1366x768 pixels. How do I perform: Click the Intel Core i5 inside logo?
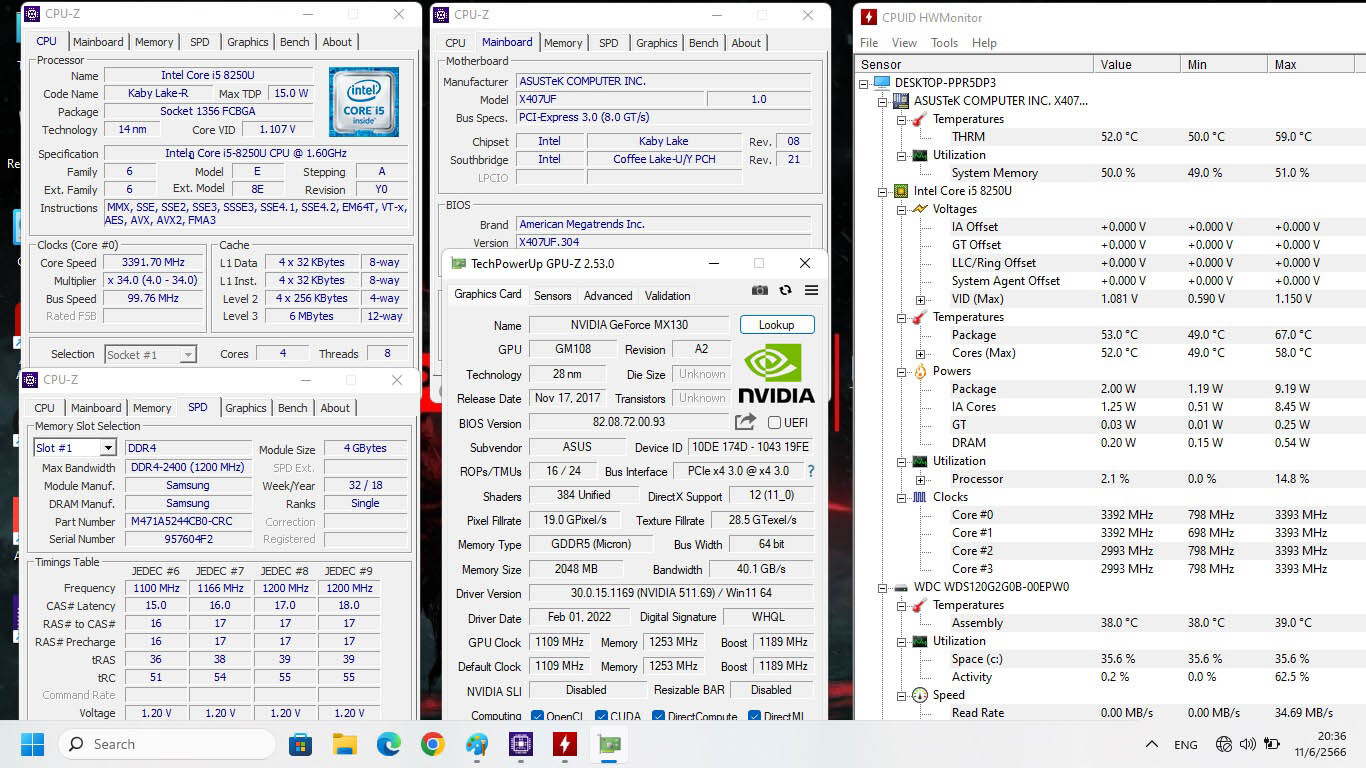pos(364,102)
